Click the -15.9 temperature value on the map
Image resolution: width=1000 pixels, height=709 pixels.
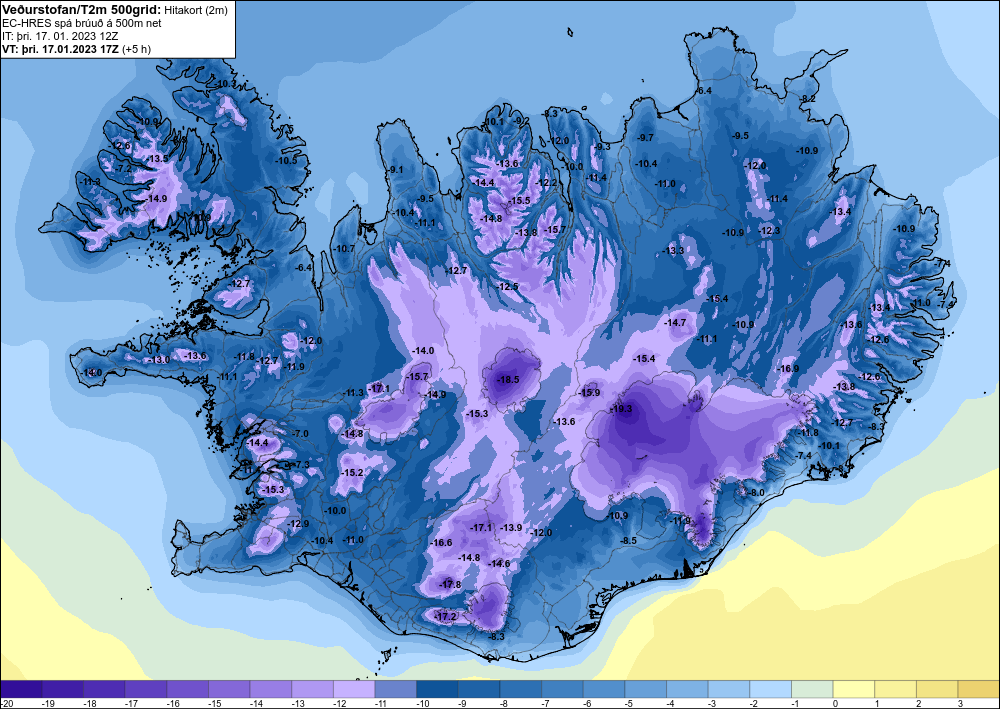point(589,392)
